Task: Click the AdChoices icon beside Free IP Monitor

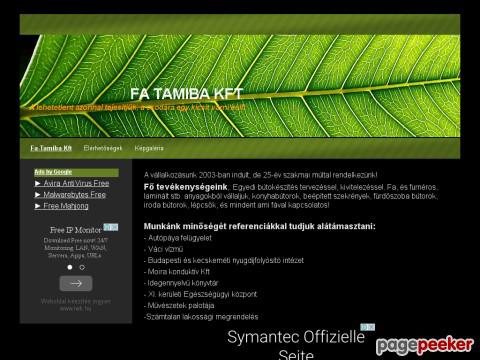Action: click(111, 227)
